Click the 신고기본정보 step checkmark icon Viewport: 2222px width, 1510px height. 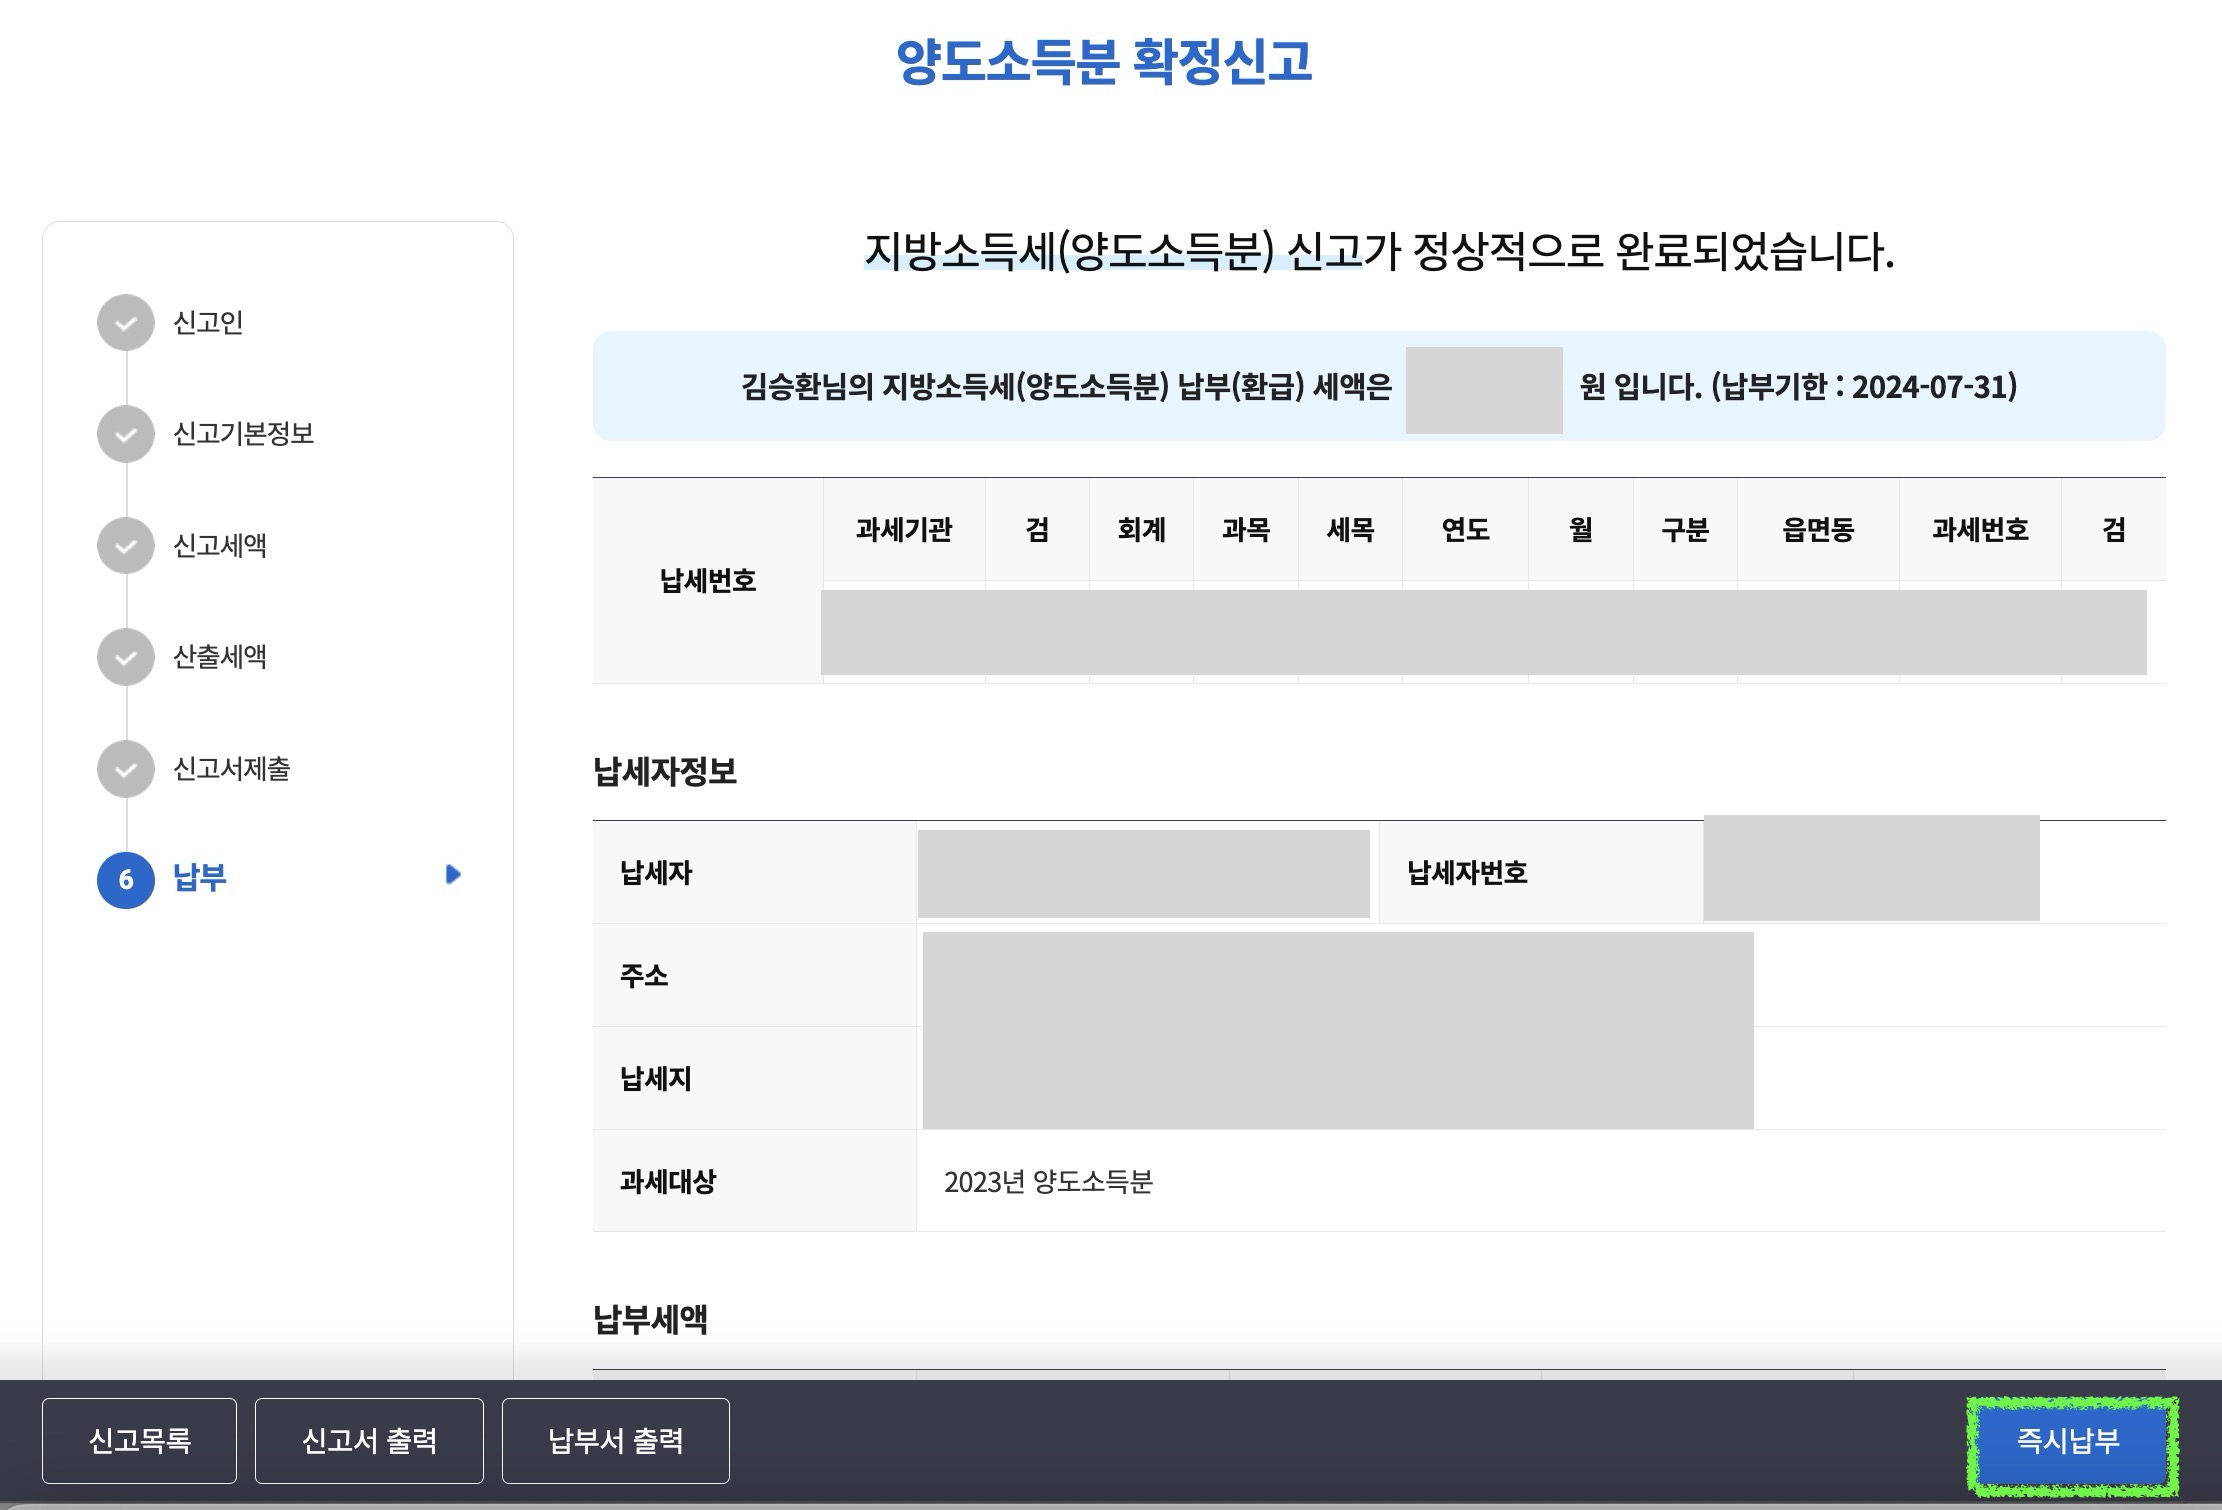pyautogui.click(x=125, y=434)
